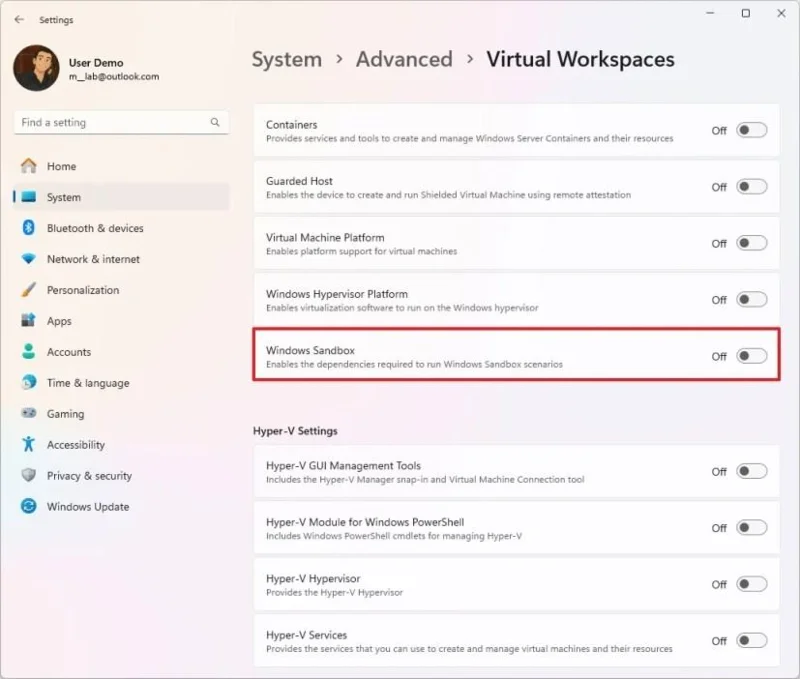Screen dimensions: 800x679
Task: Click the Hyper-V Hypervisor title text
Action: 313,579
